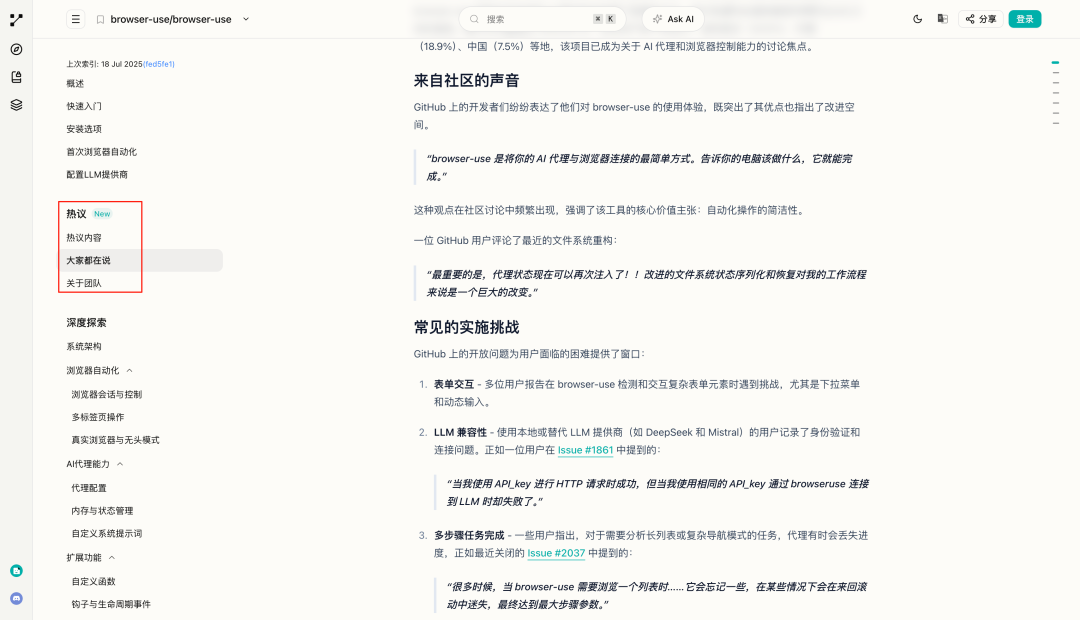Click the 分享 share icon
The image size is (1080, 620).
(x=980, y=18)
